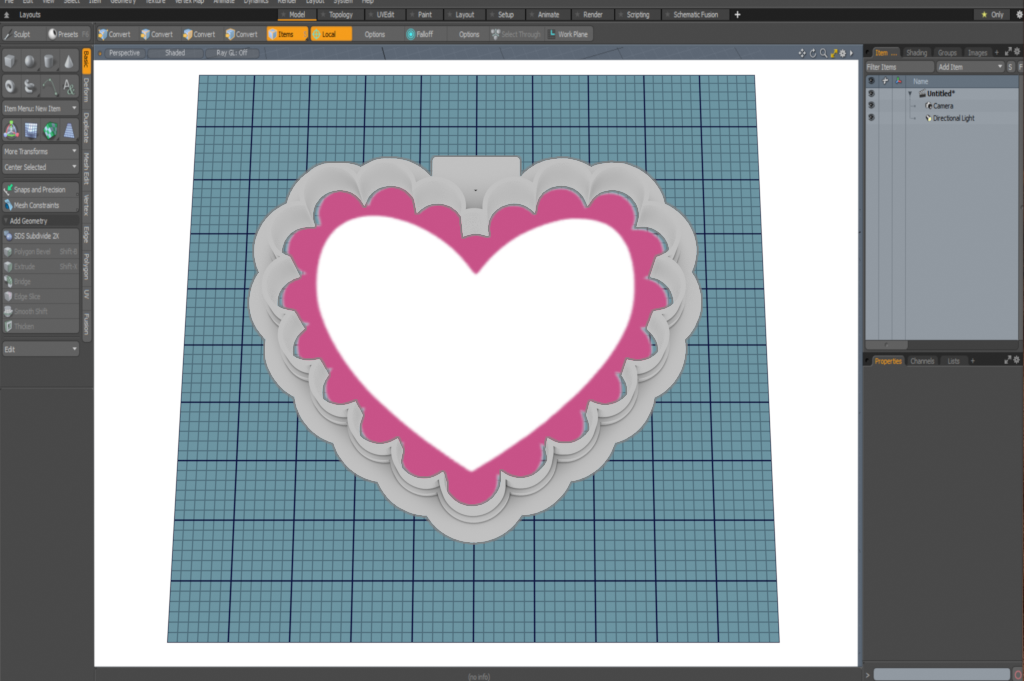Select the Cube primitive tool

(10, 62)
